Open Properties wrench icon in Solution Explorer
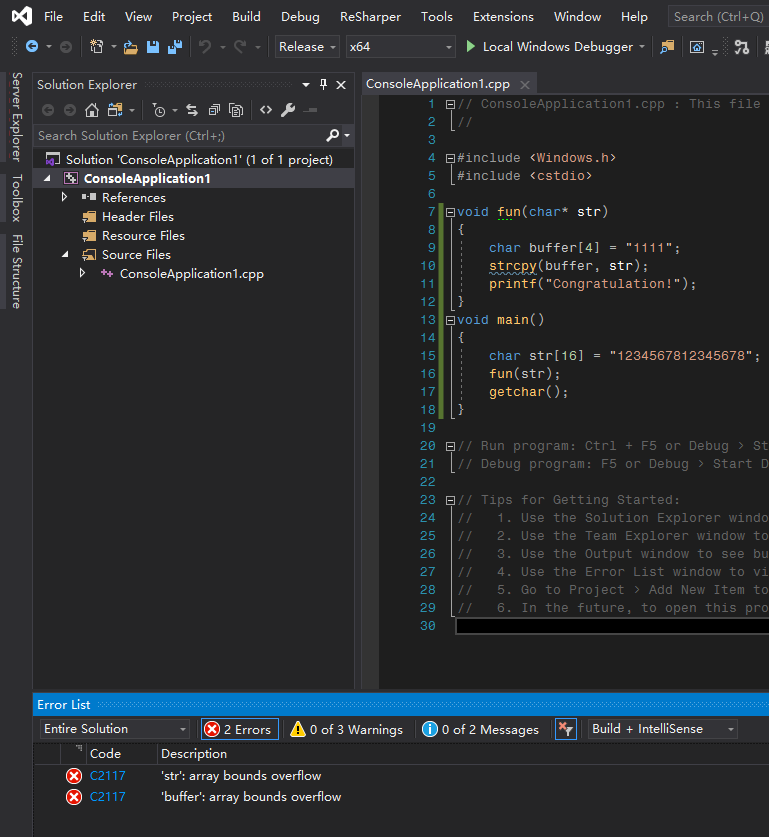The image size is (769, 837). (287, 110)
